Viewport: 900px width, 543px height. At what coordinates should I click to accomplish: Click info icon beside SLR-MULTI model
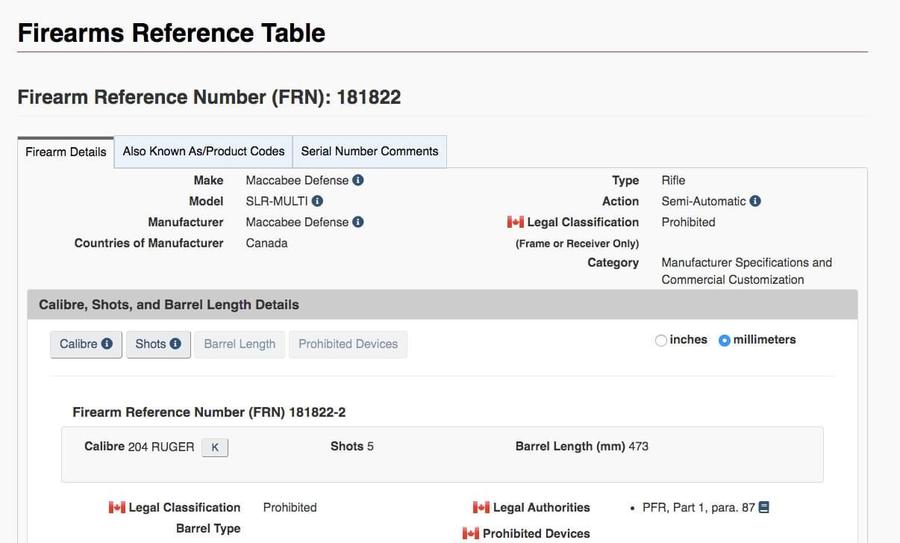(317, 201)
